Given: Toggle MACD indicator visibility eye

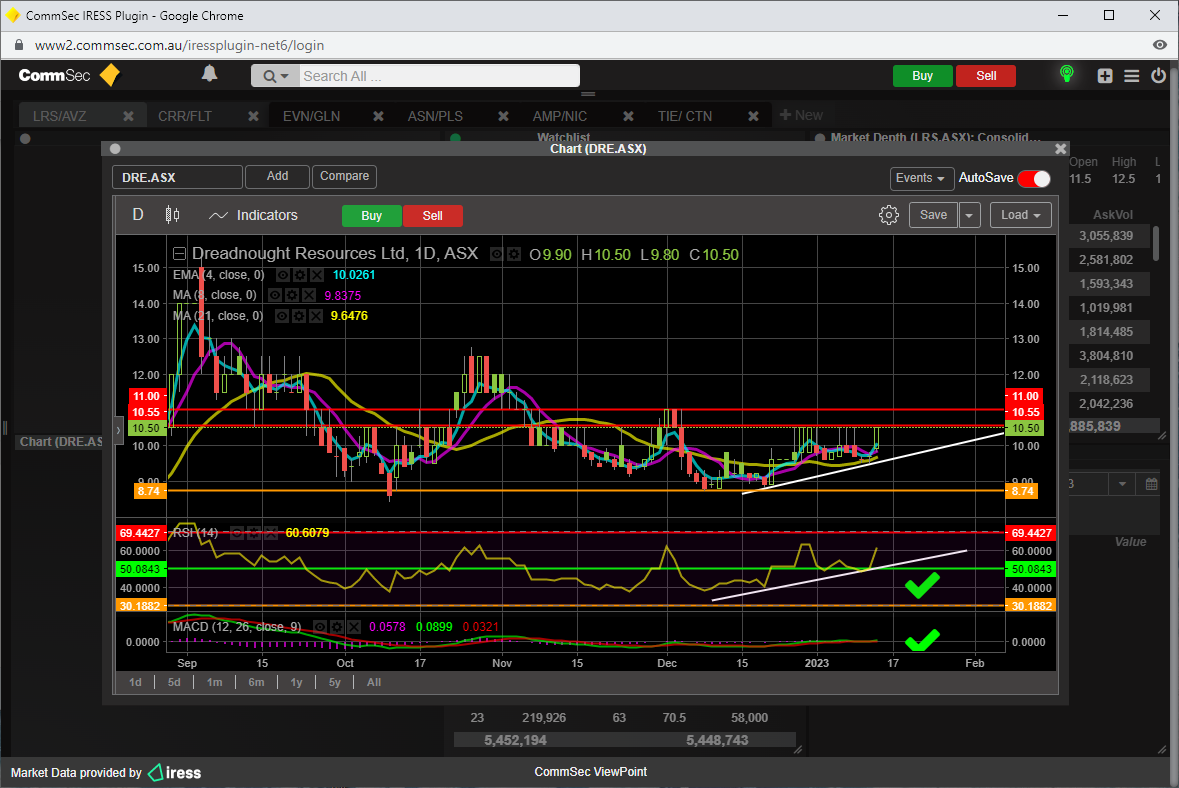Looking at the screenshot, I should (320, 627).
